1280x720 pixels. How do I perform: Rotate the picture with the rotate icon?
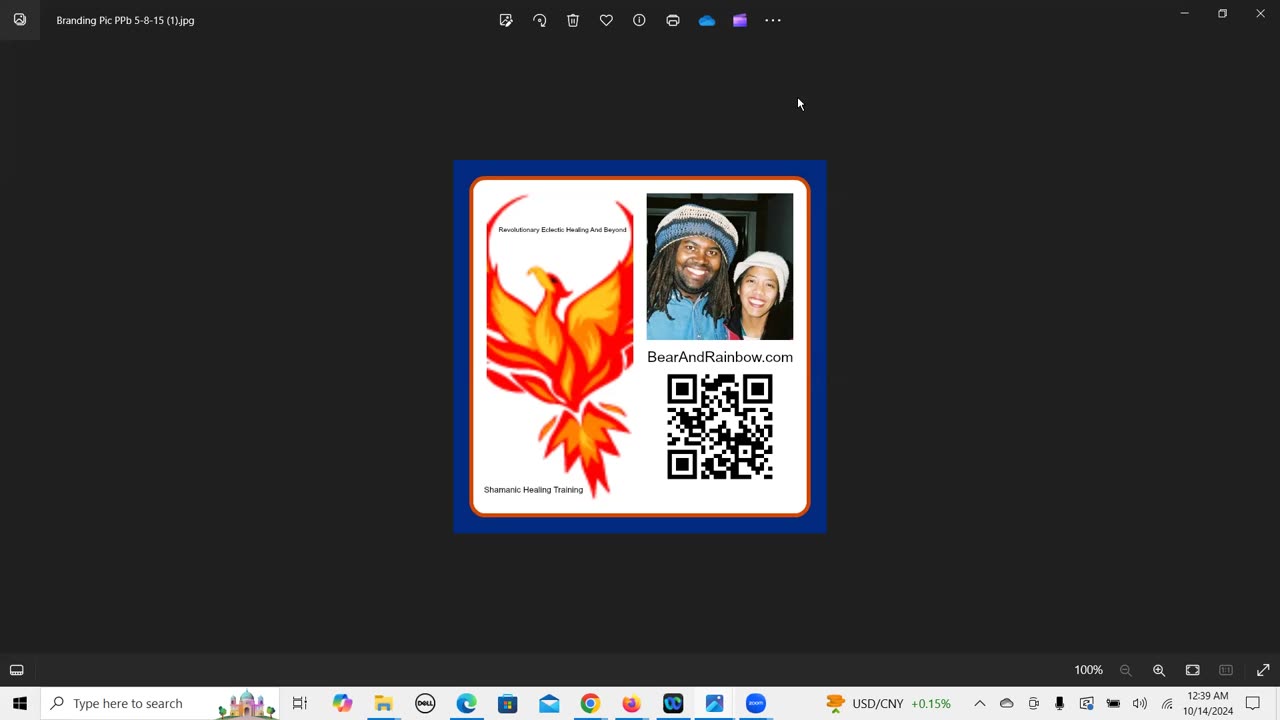click(540, 20)
